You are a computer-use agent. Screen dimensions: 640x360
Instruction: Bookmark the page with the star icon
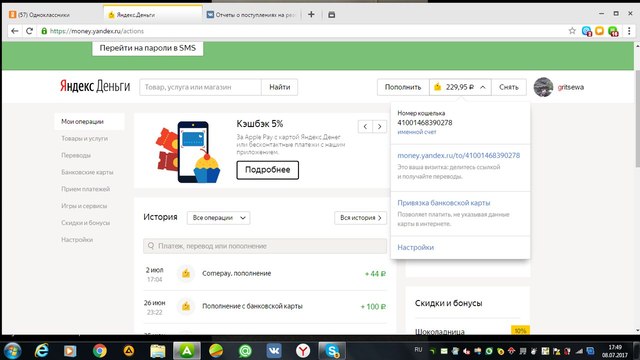572,31
